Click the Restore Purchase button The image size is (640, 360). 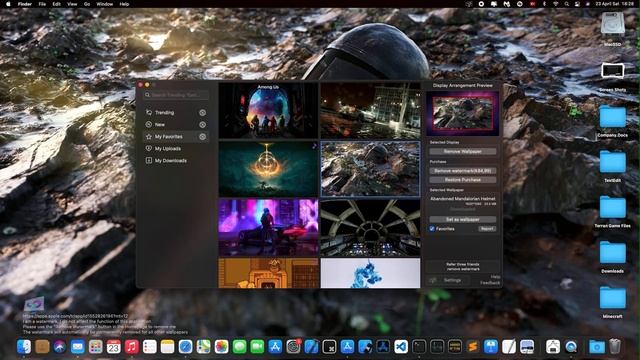click(463, 180)
